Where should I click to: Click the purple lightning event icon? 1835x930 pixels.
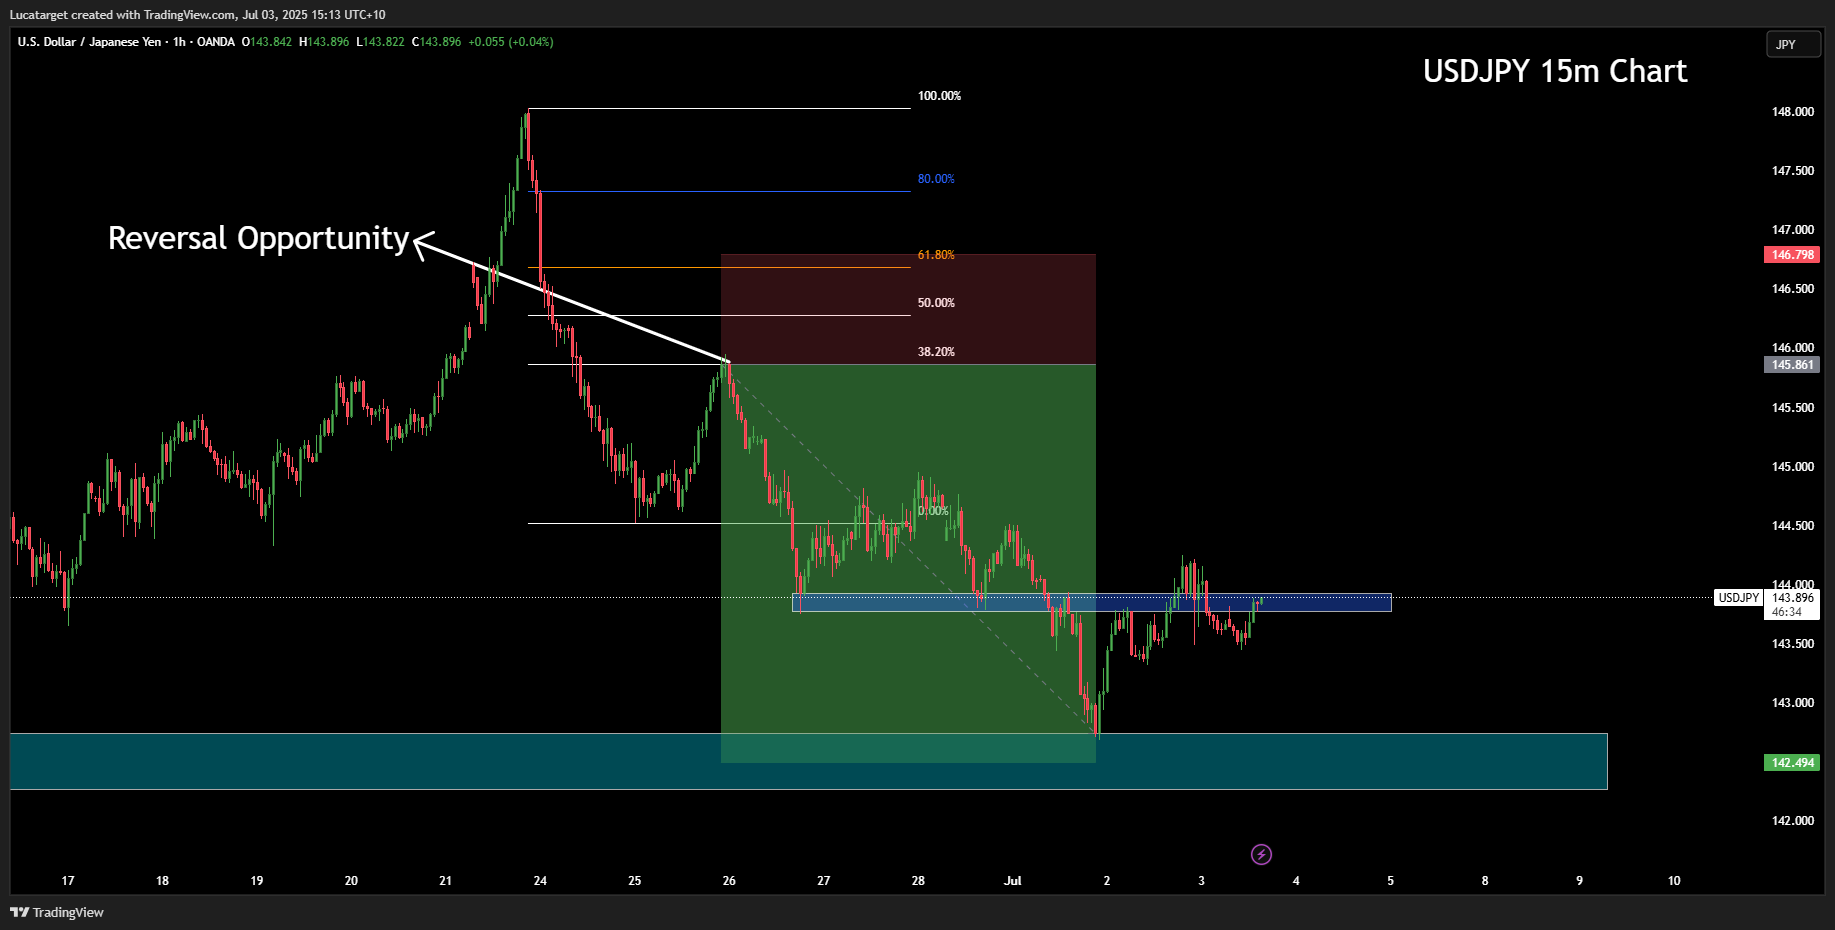1261,854
